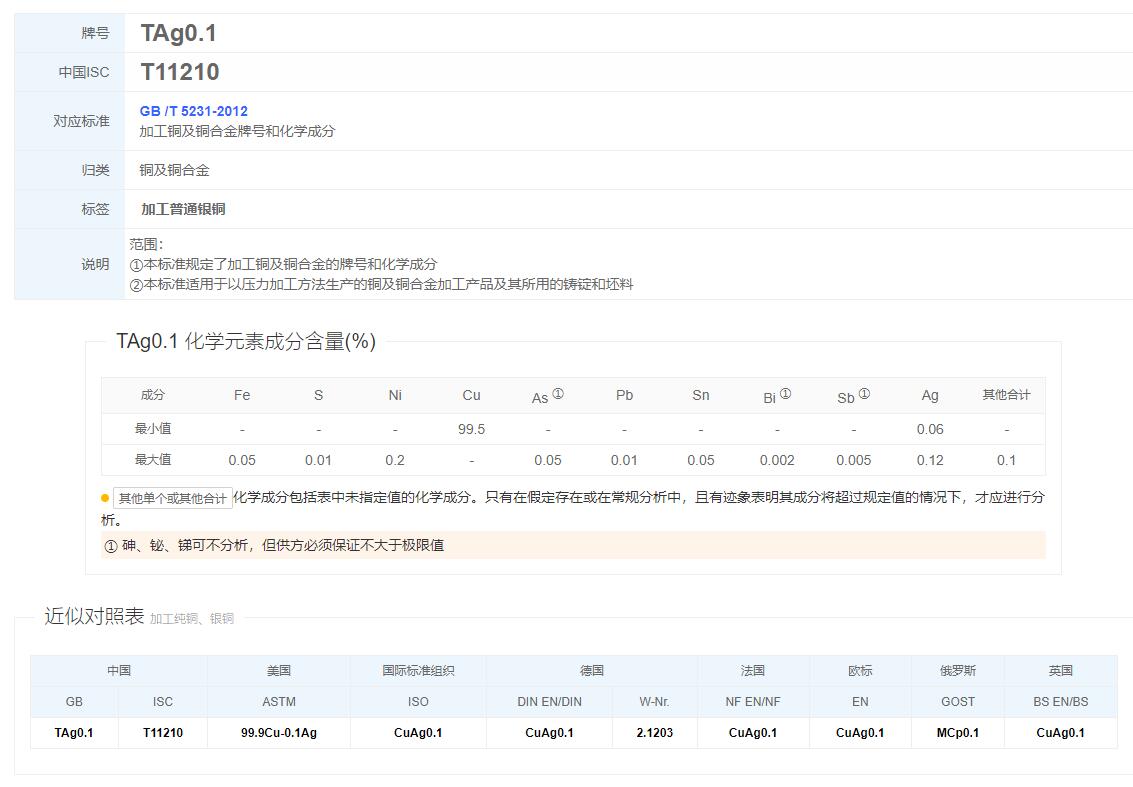Click the Cu minimum value 99.5
Screen dimensions: 1133x787
click(471, 429)
